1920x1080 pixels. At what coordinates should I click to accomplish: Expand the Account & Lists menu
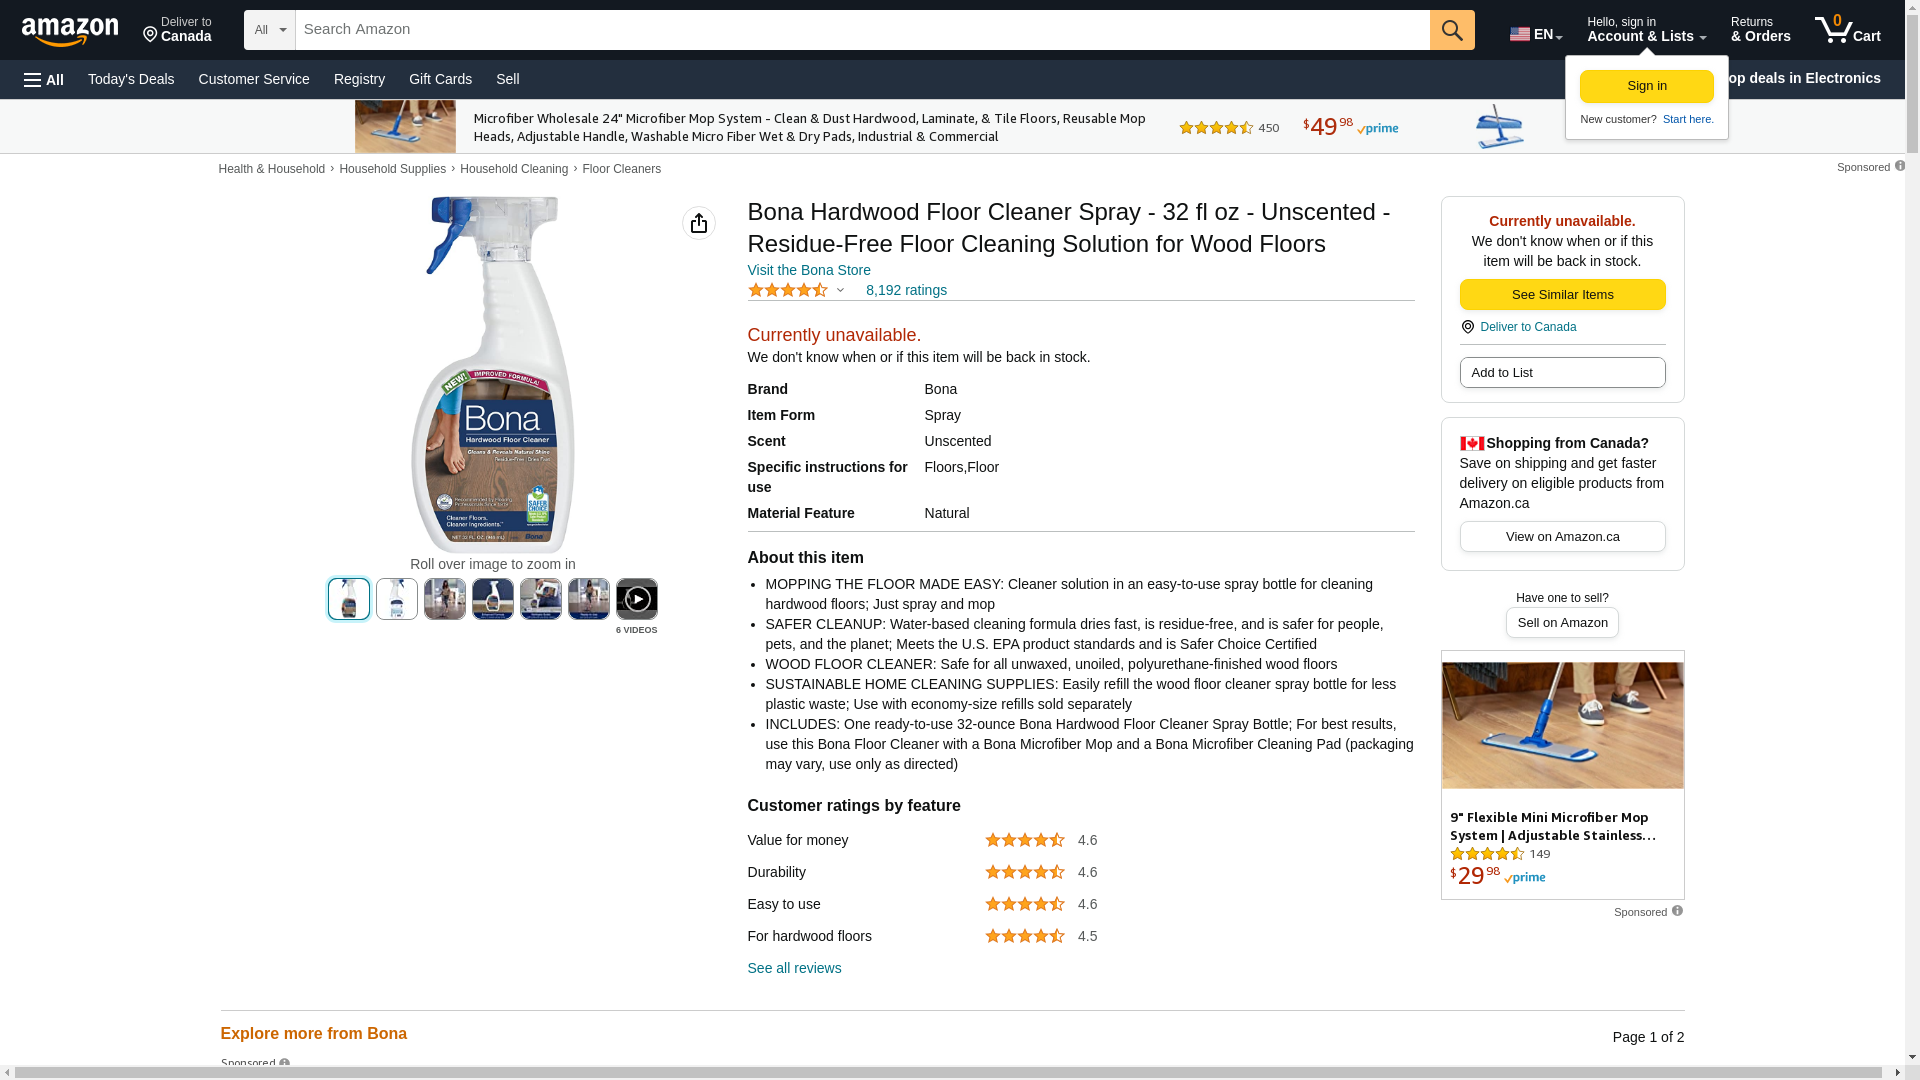(x=1646, y=30)
